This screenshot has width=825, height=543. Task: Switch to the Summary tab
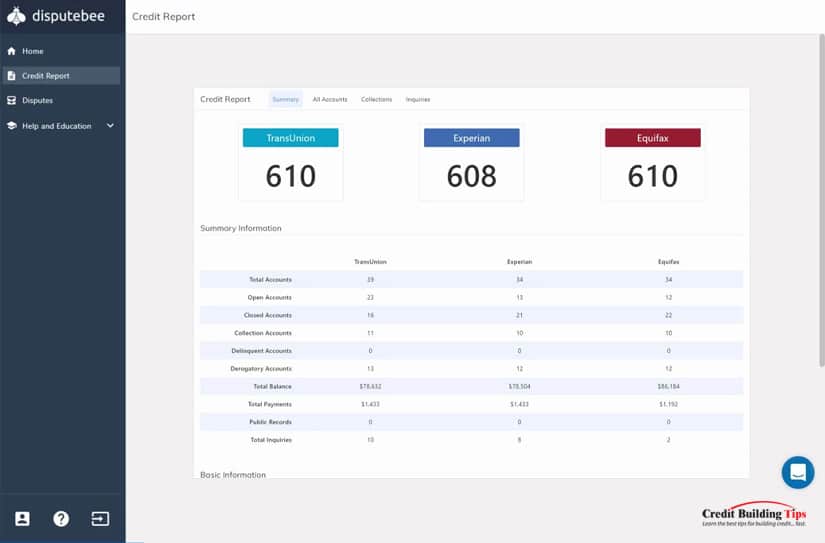[286, 99]
